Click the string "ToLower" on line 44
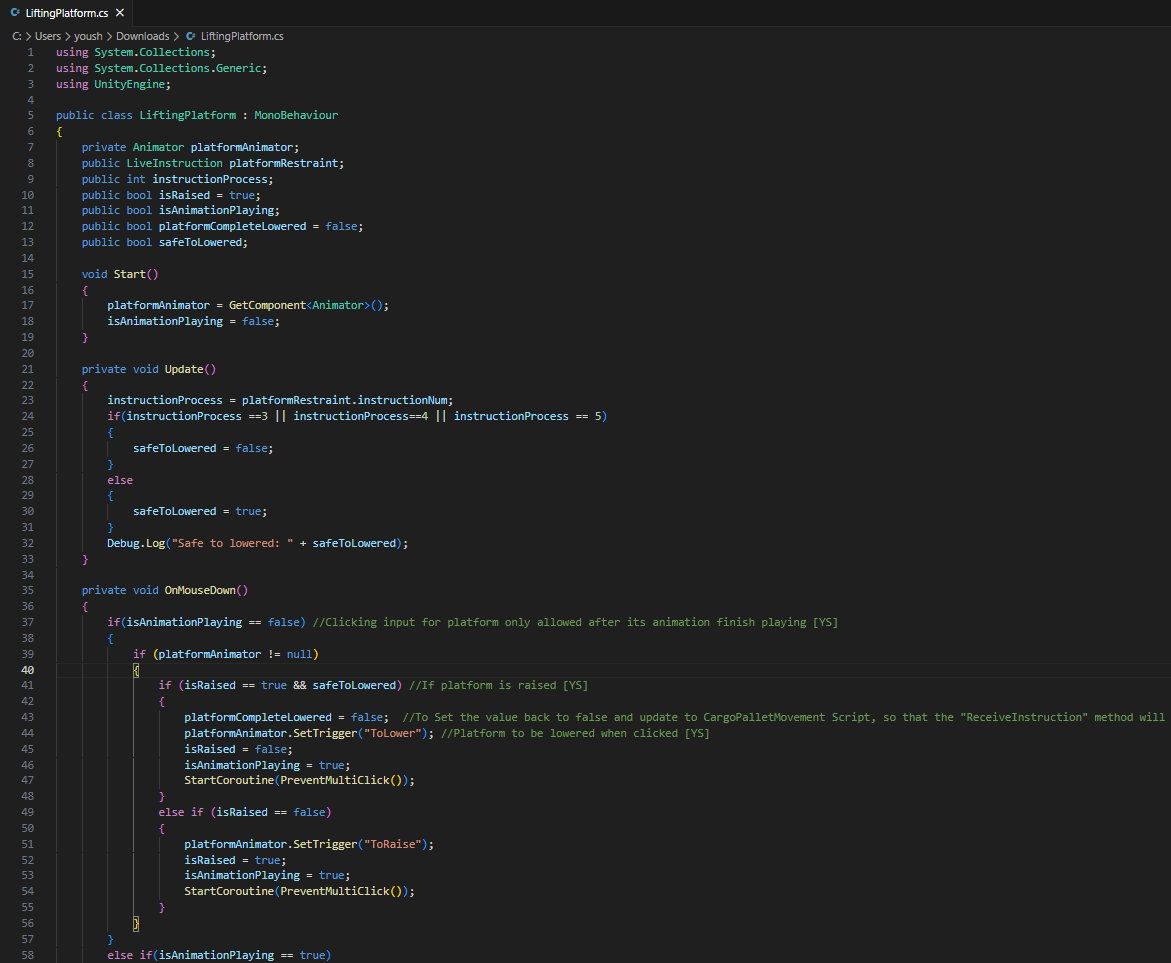Screen dimensions: 1171x963 coord(392,734)
